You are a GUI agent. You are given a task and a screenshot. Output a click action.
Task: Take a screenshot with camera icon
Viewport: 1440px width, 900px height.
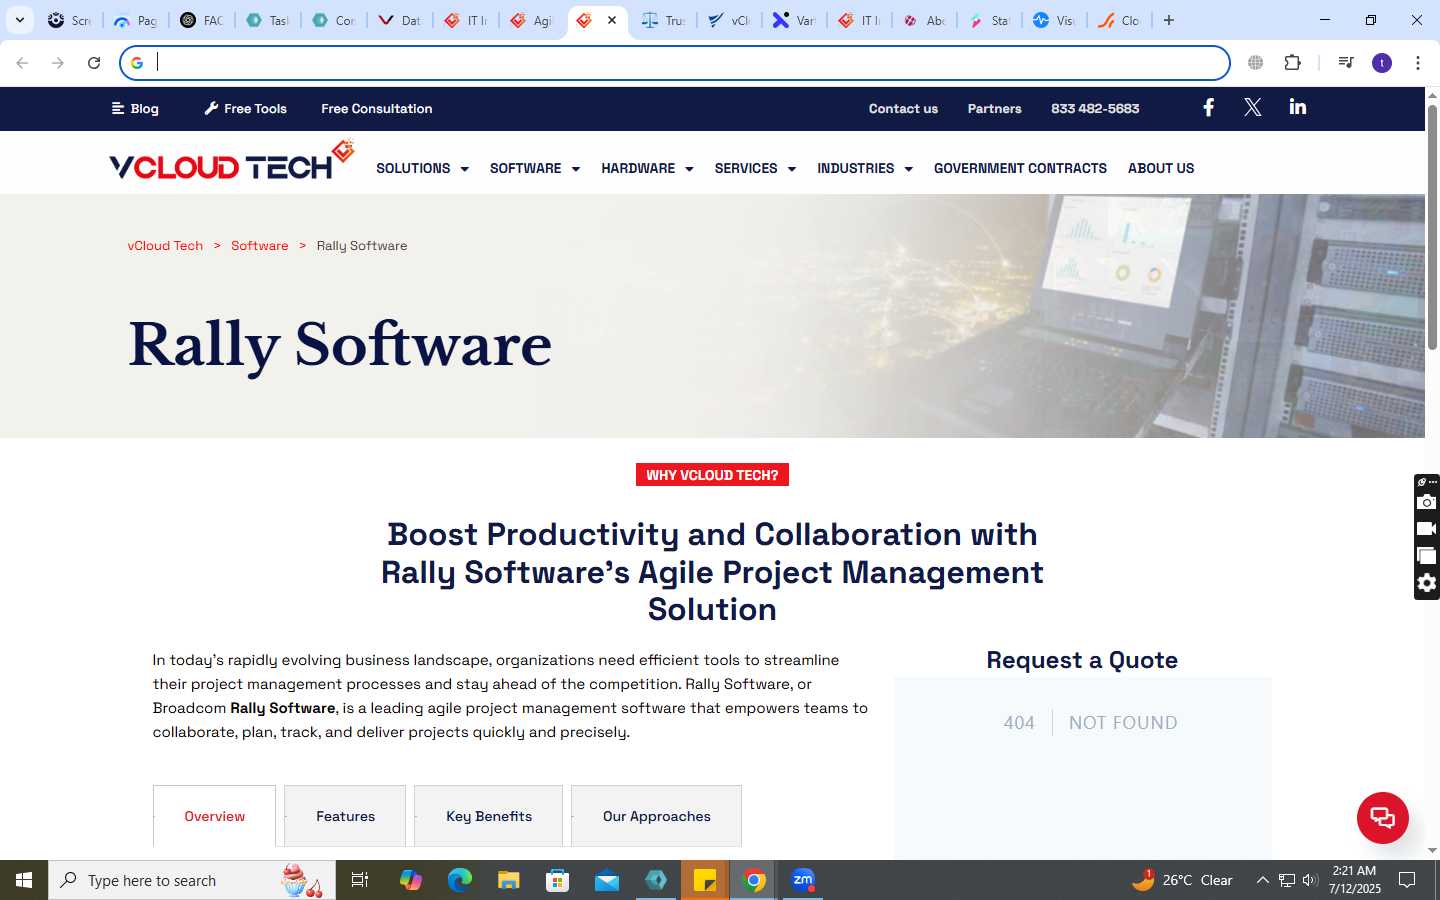[1427, 502]
